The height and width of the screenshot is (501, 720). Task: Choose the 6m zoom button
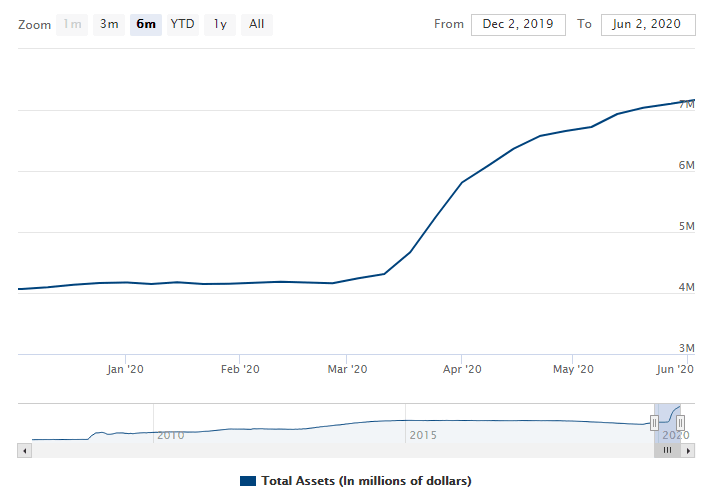coord(146,24)
